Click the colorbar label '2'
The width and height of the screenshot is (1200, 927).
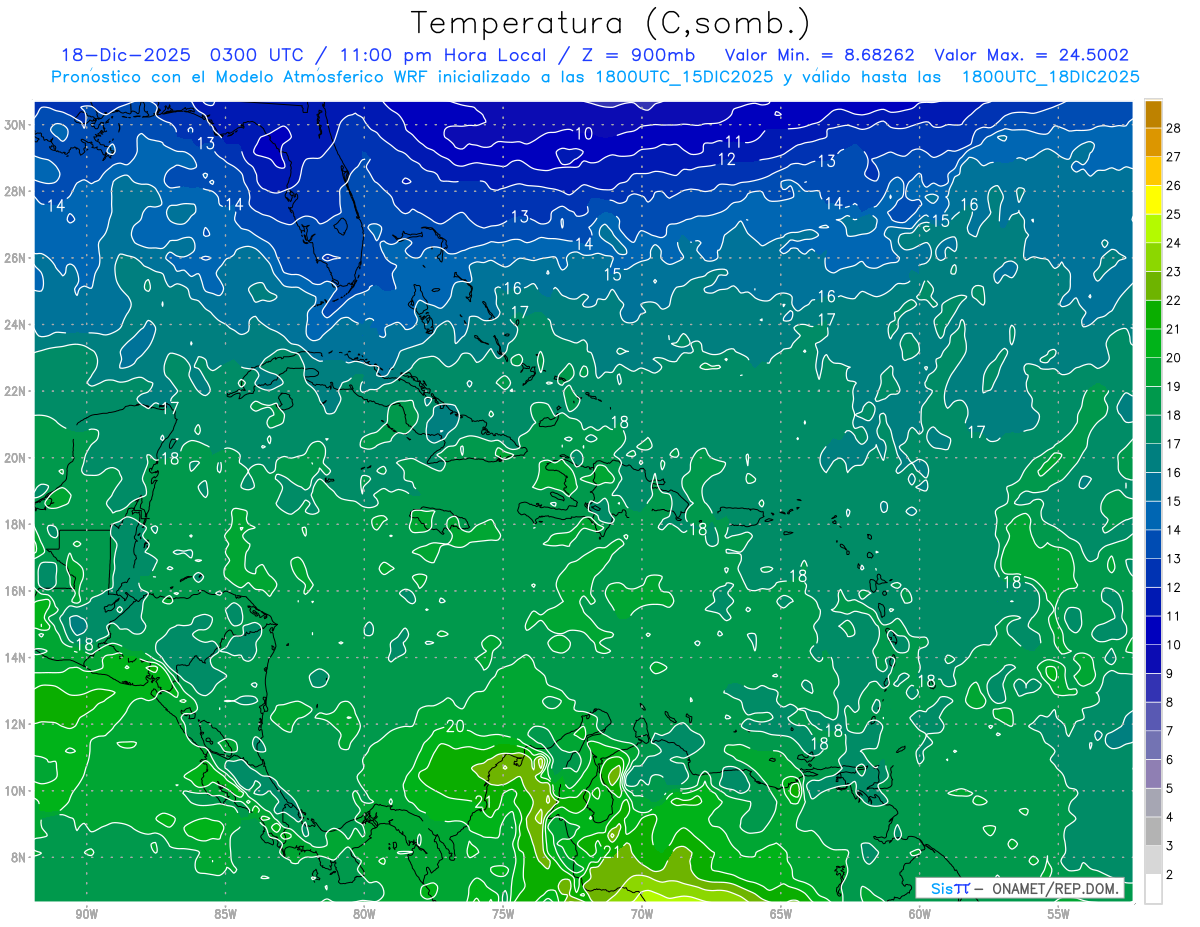coord(1169,875)
